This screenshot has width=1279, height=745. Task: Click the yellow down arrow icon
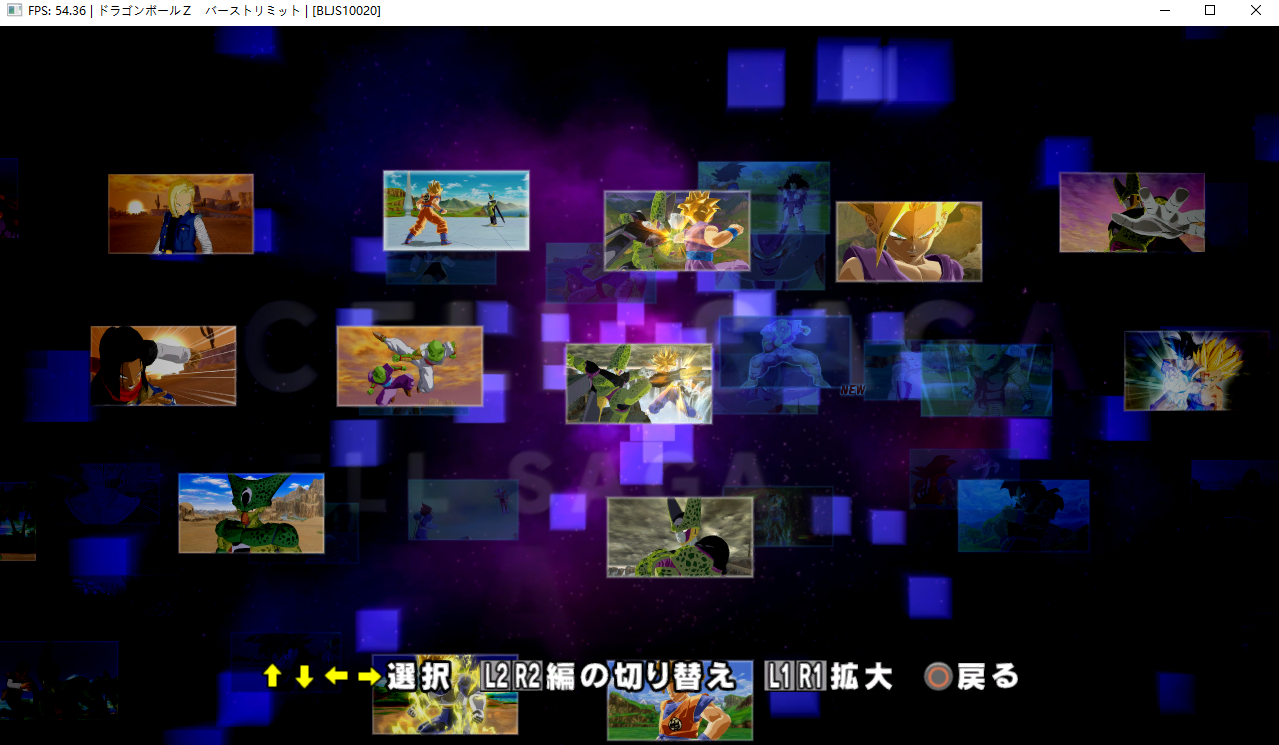pos(304,677)
